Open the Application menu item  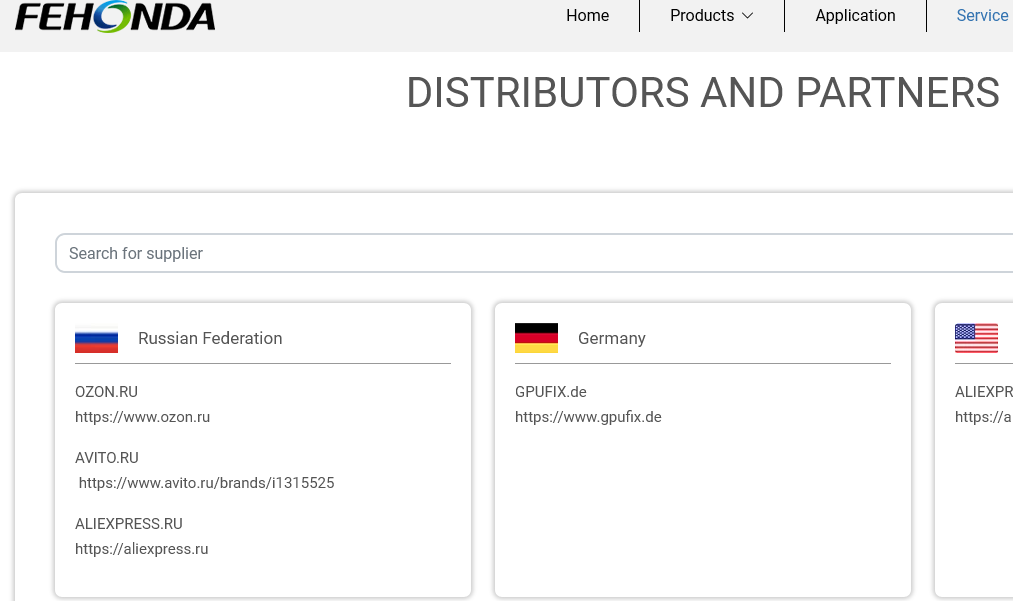pos(855,16)
